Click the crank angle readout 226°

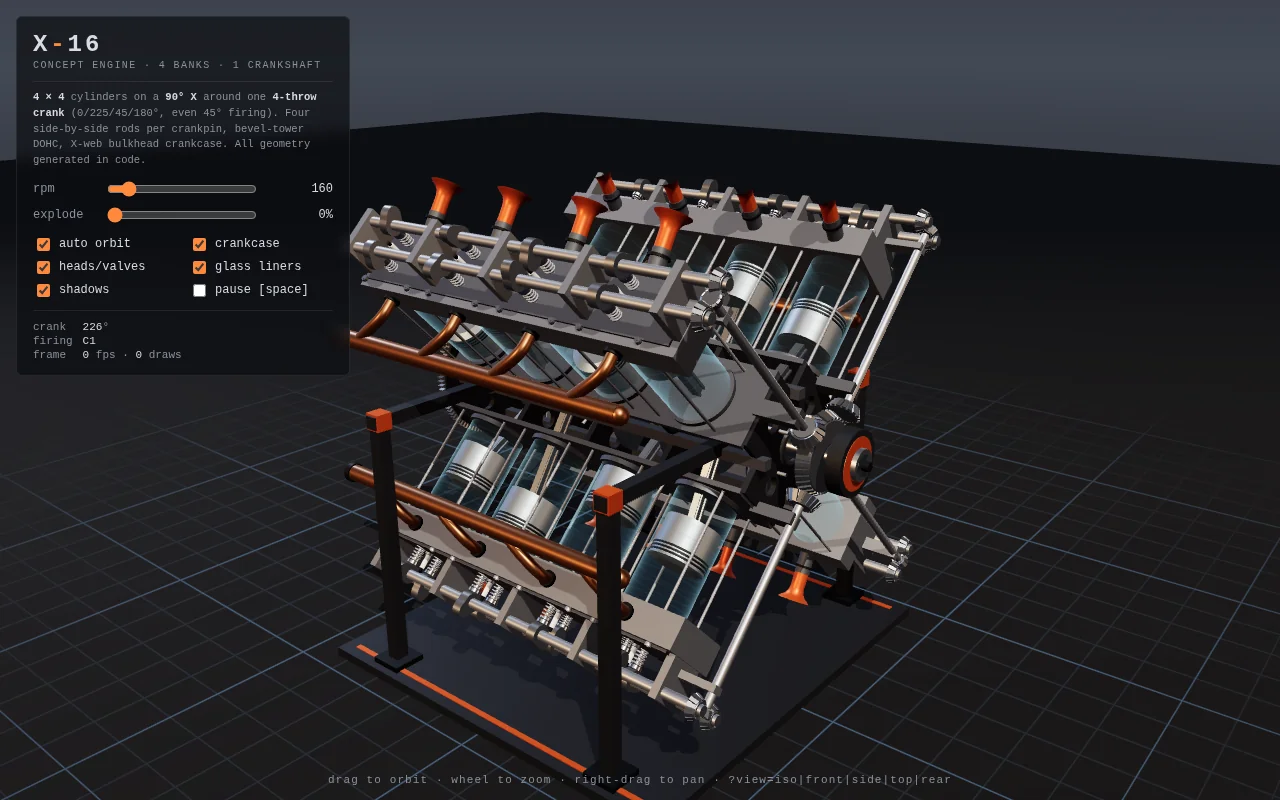pyautogui.click(x=96, y=327)
